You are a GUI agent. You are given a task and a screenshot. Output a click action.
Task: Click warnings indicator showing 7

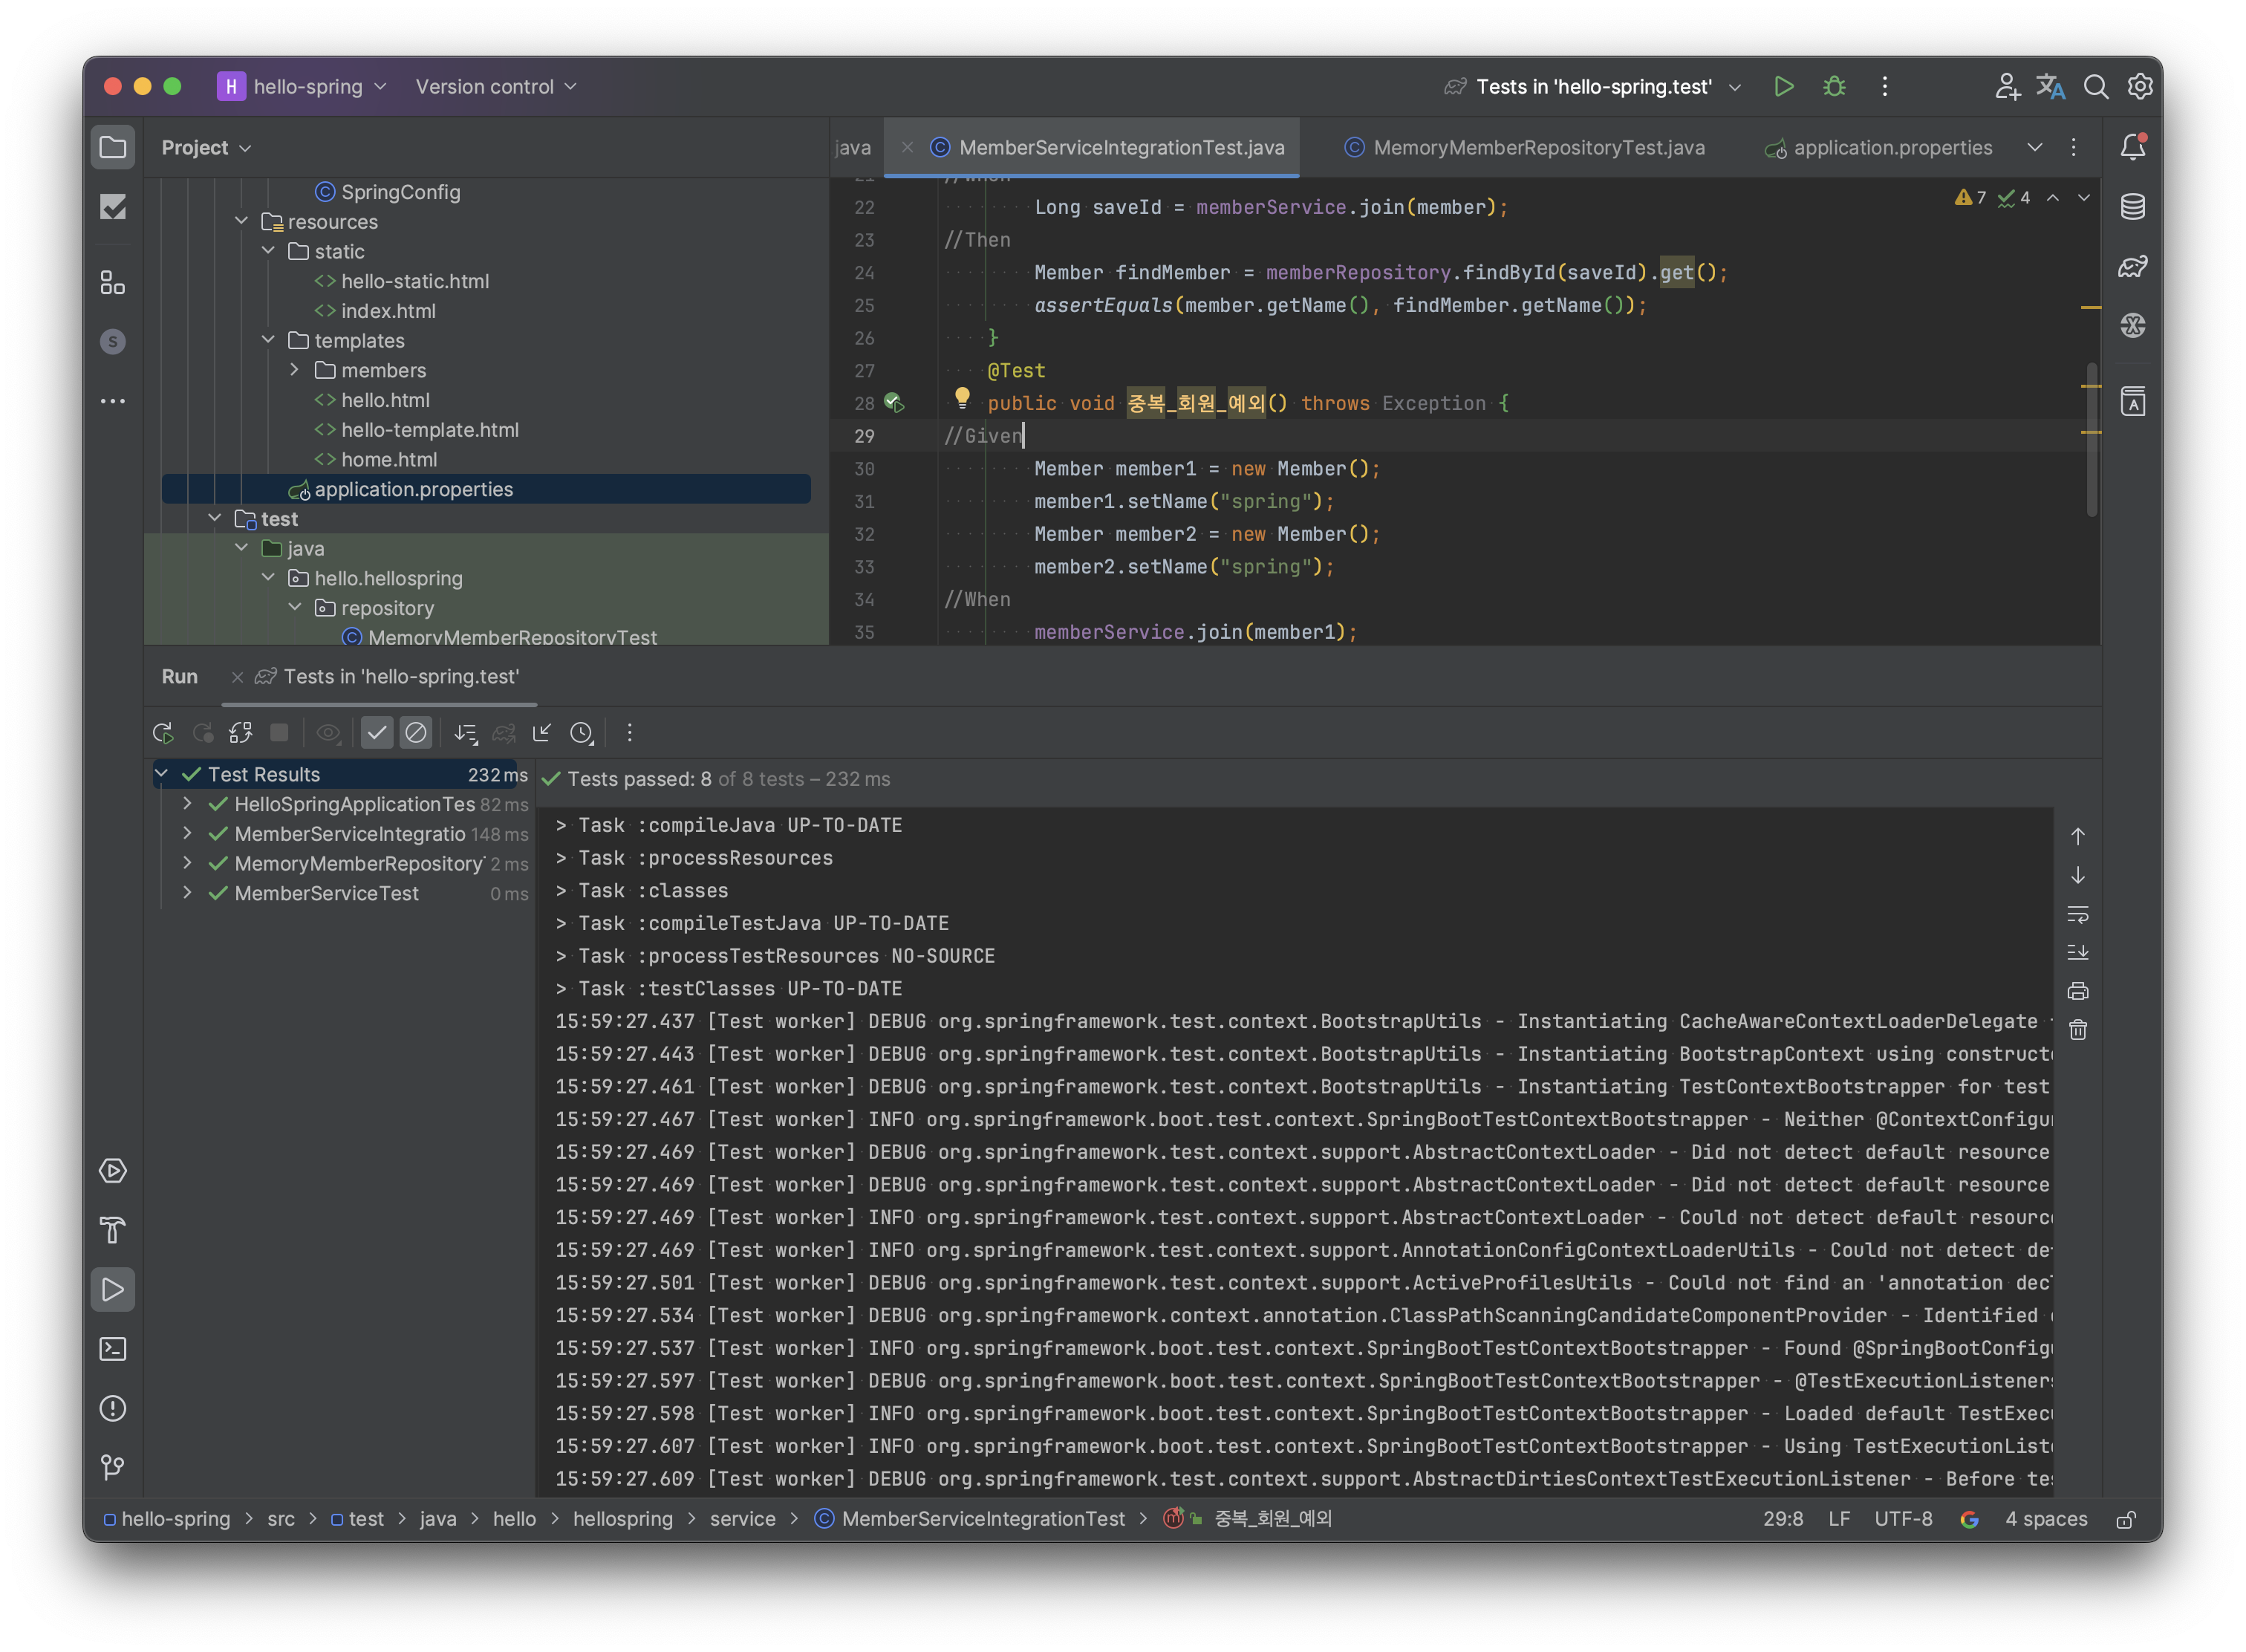click(1969, 197)
